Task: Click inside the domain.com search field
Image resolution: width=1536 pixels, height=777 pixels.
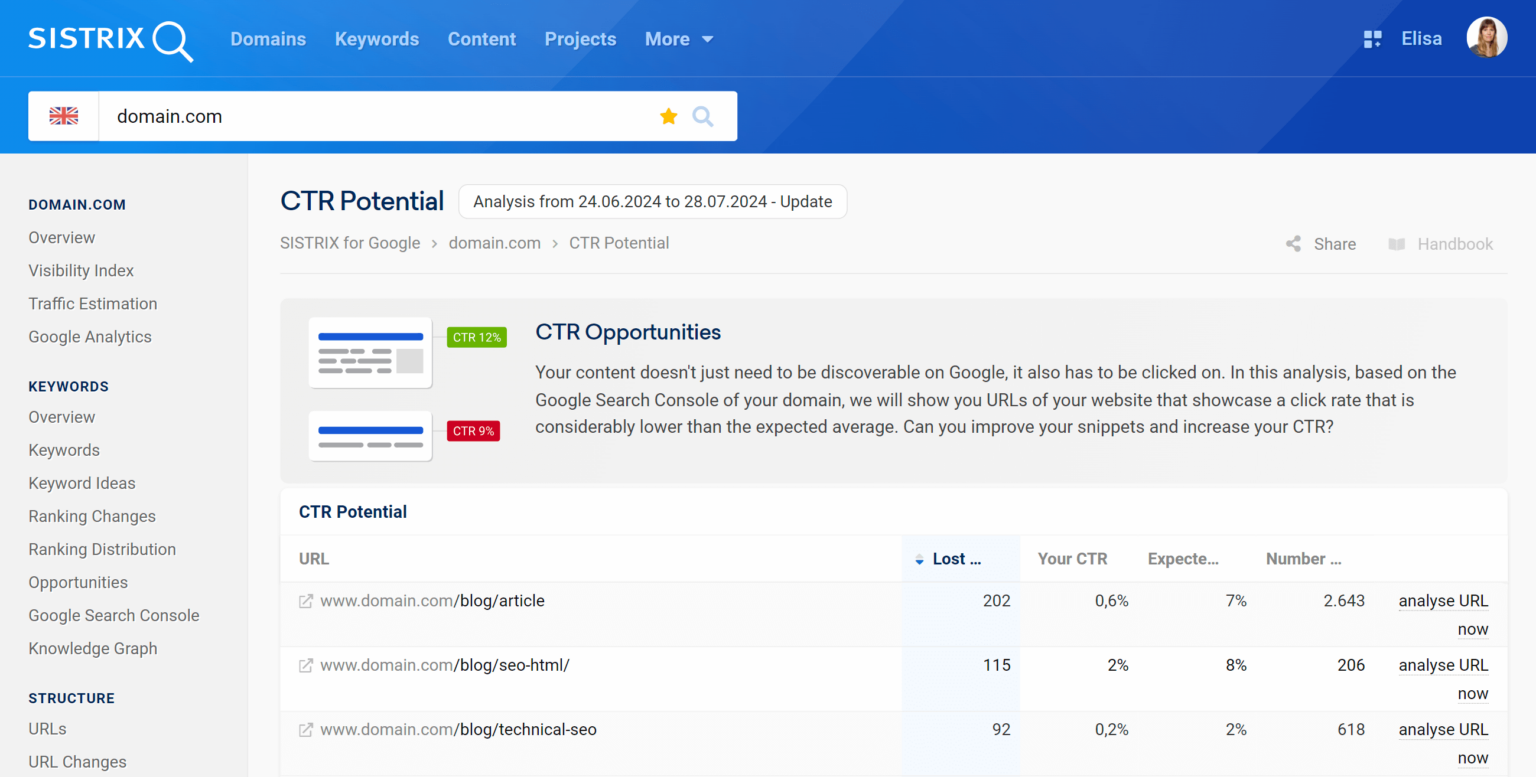Action: click(380, 117)
